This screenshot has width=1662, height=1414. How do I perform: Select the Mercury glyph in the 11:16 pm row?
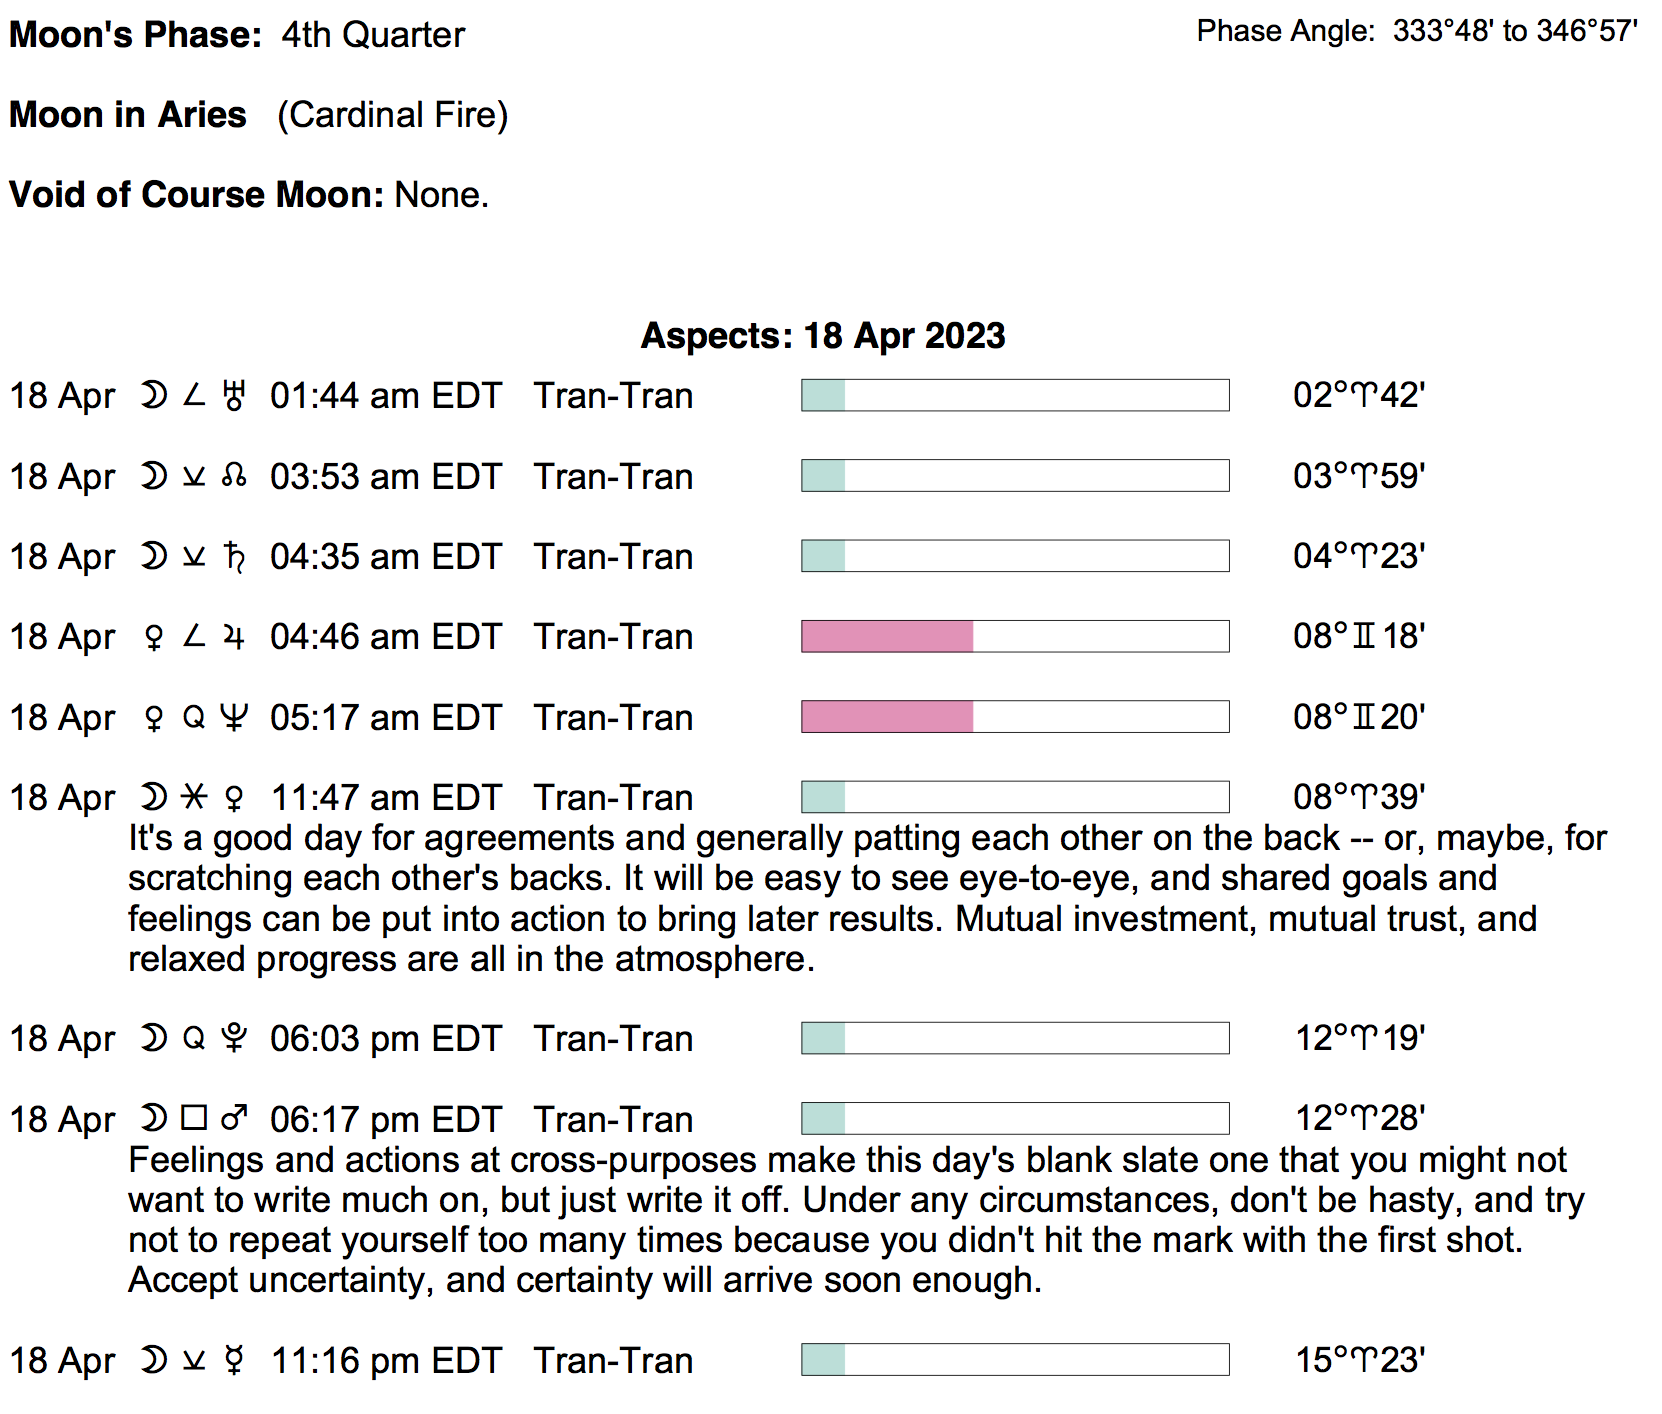[234, 1361]
